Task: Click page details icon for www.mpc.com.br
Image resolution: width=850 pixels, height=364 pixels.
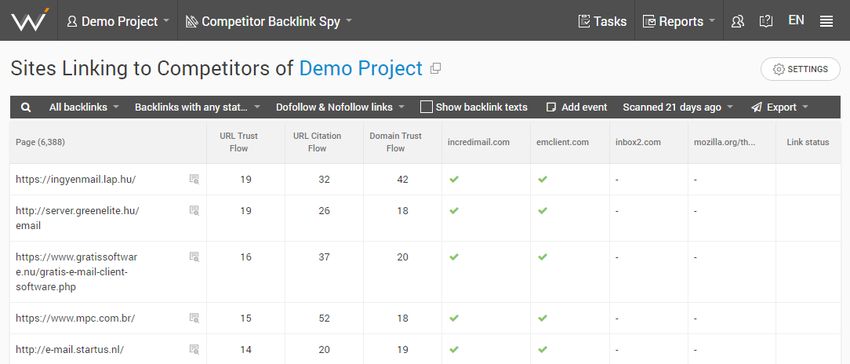Action: [x=194, y=318]
